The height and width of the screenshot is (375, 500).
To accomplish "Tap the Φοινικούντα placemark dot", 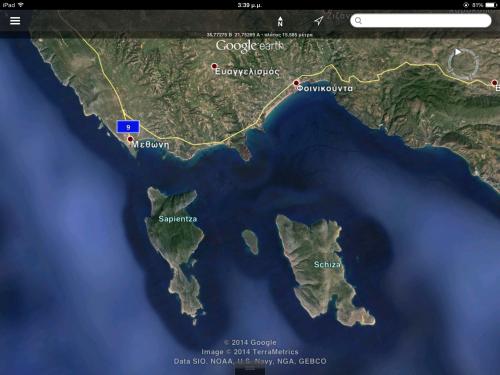I will tap(296, 83).
